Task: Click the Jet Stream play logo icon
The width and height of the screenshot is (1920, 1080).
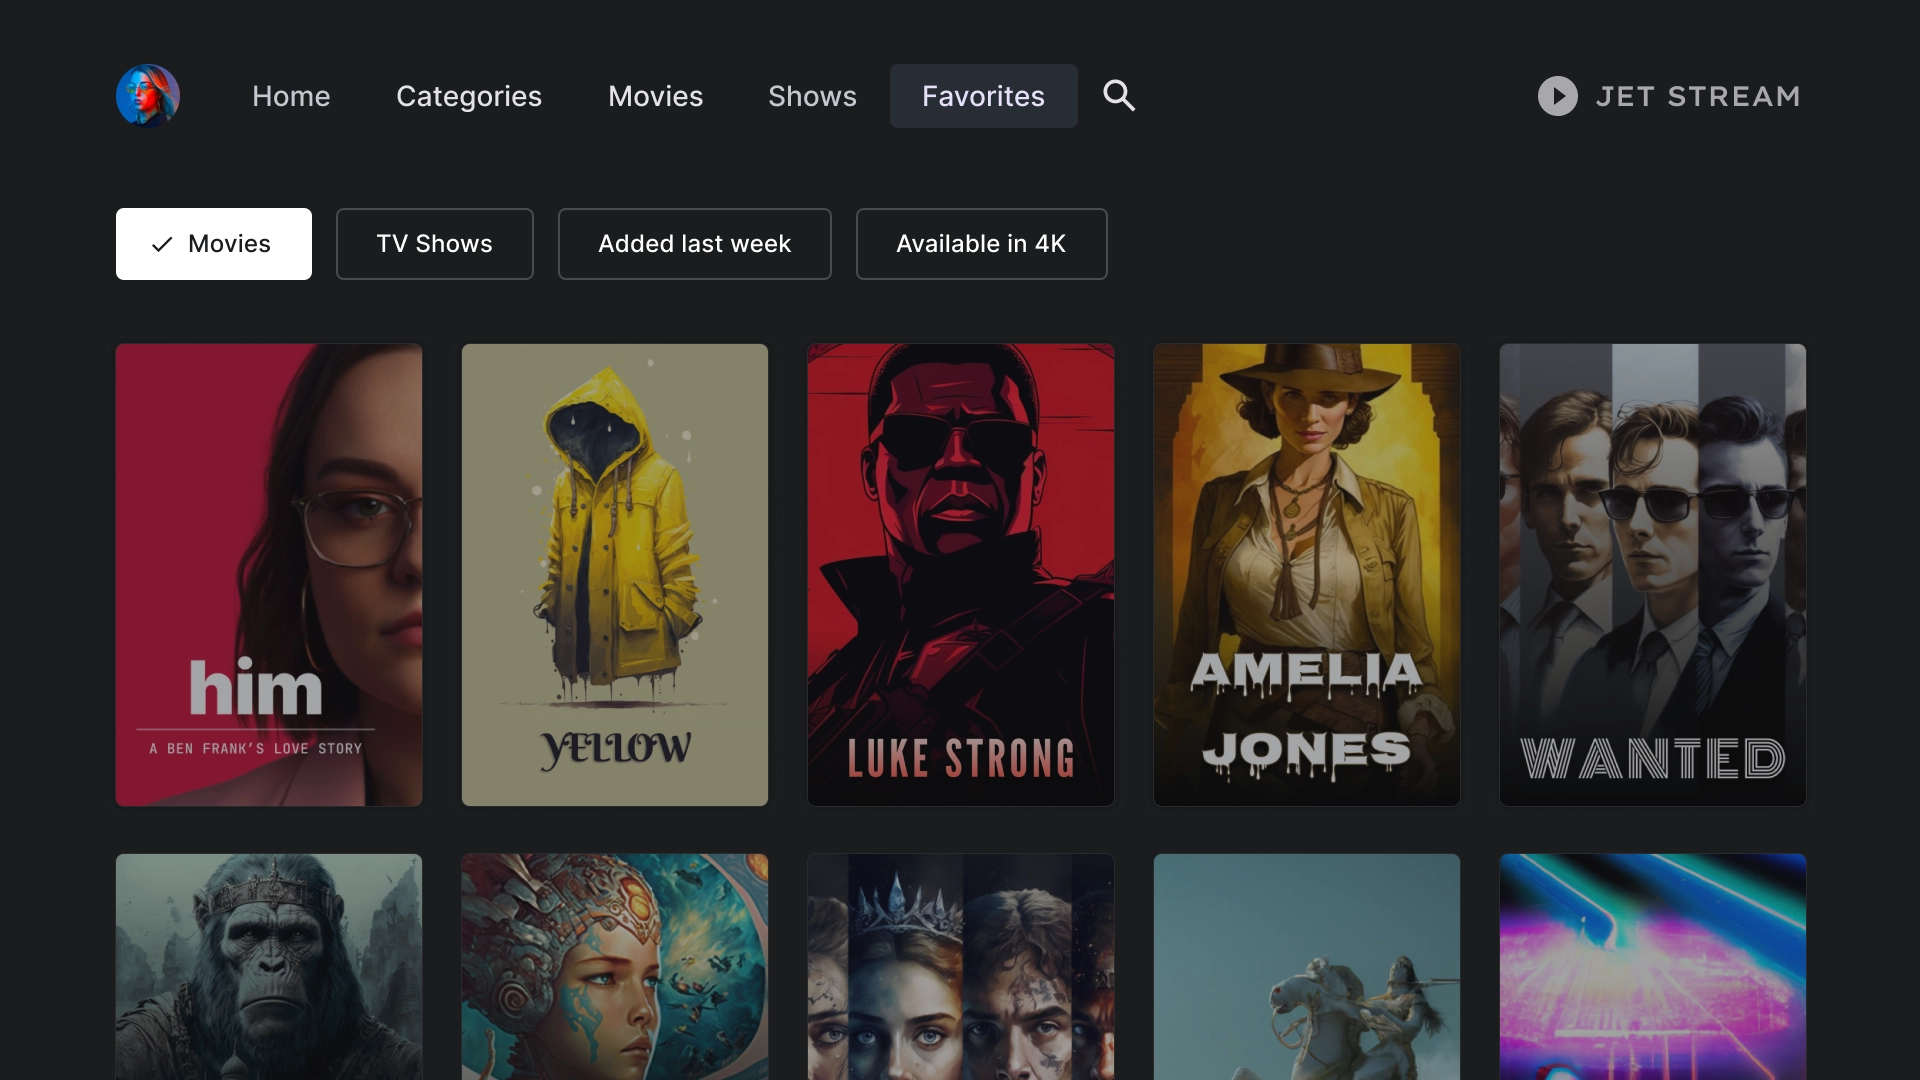Action: tap(1557, 96)
